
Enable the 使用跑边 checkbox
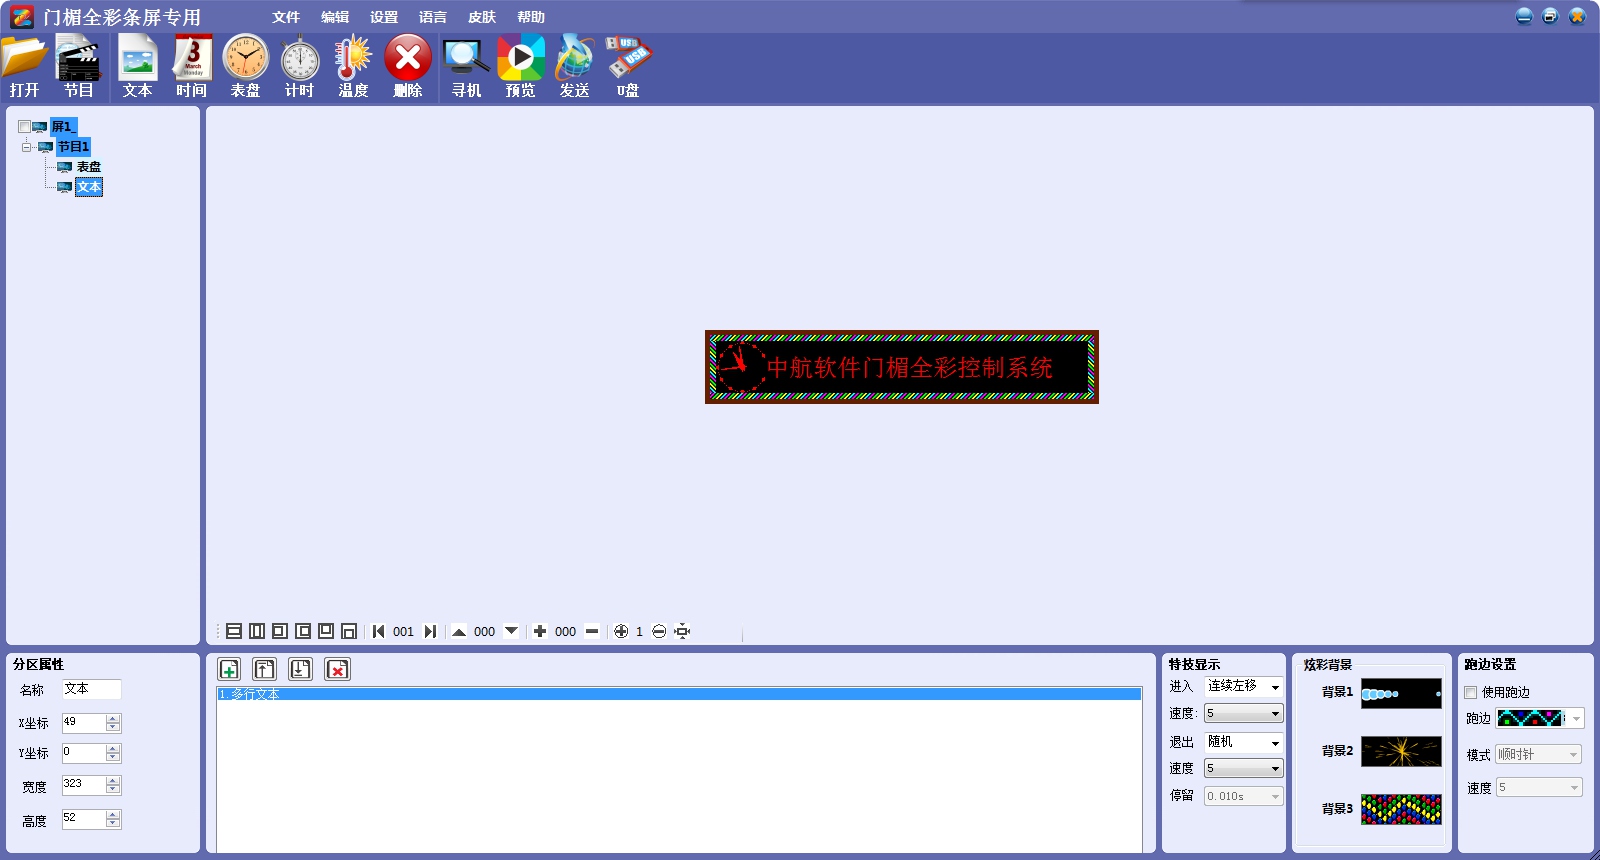1471,692
